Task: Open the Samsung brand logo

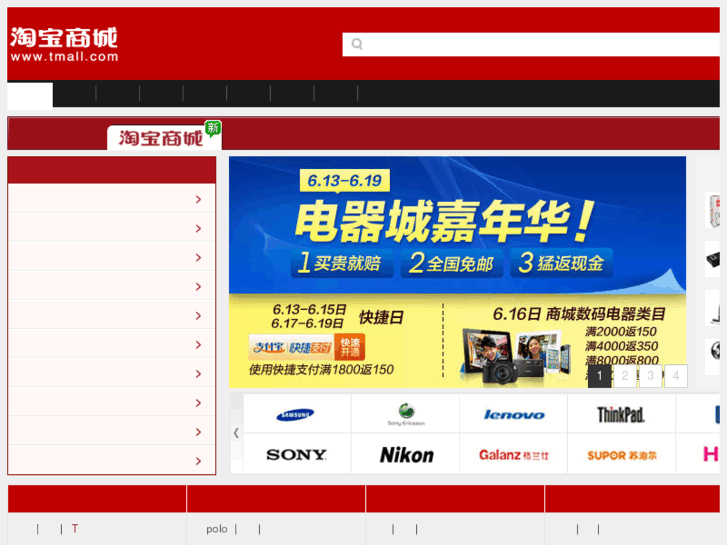Action: 295,415
